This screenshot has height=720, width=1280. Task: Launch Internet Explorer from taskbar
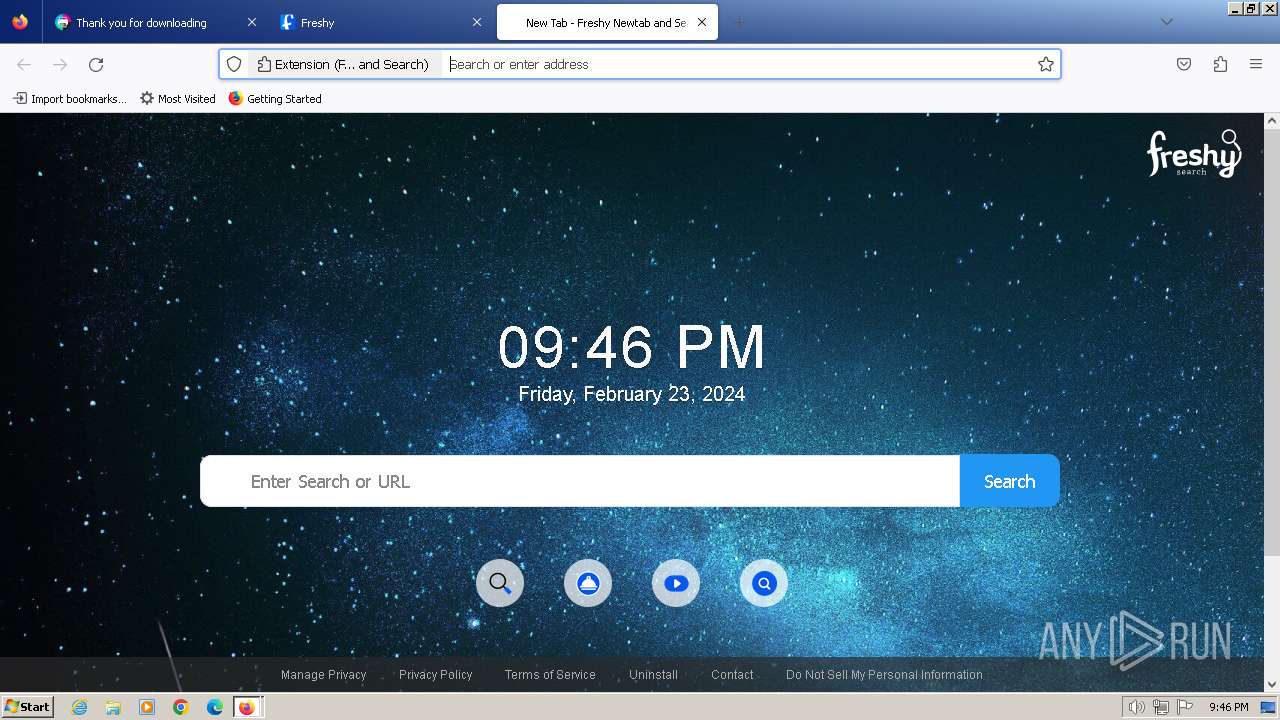point(80,707)
